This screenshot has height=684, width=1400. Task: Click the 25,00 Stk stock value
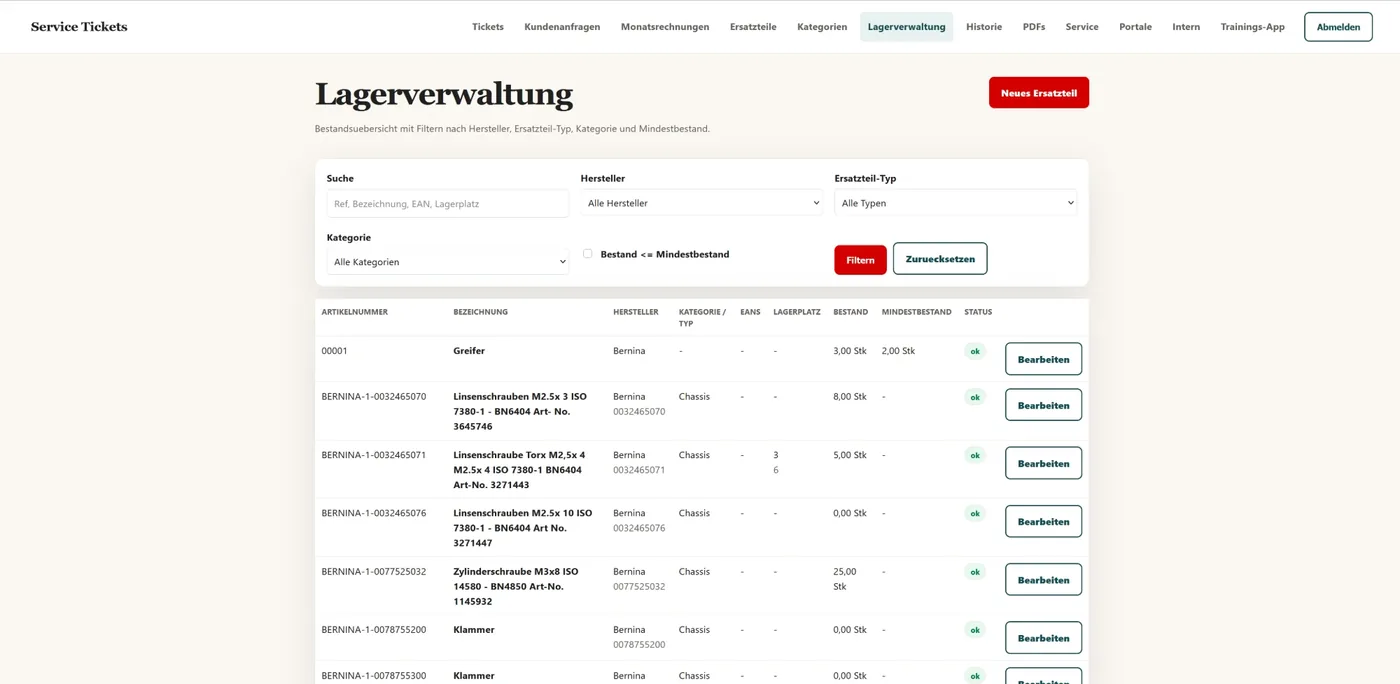[x=845, y=579]
